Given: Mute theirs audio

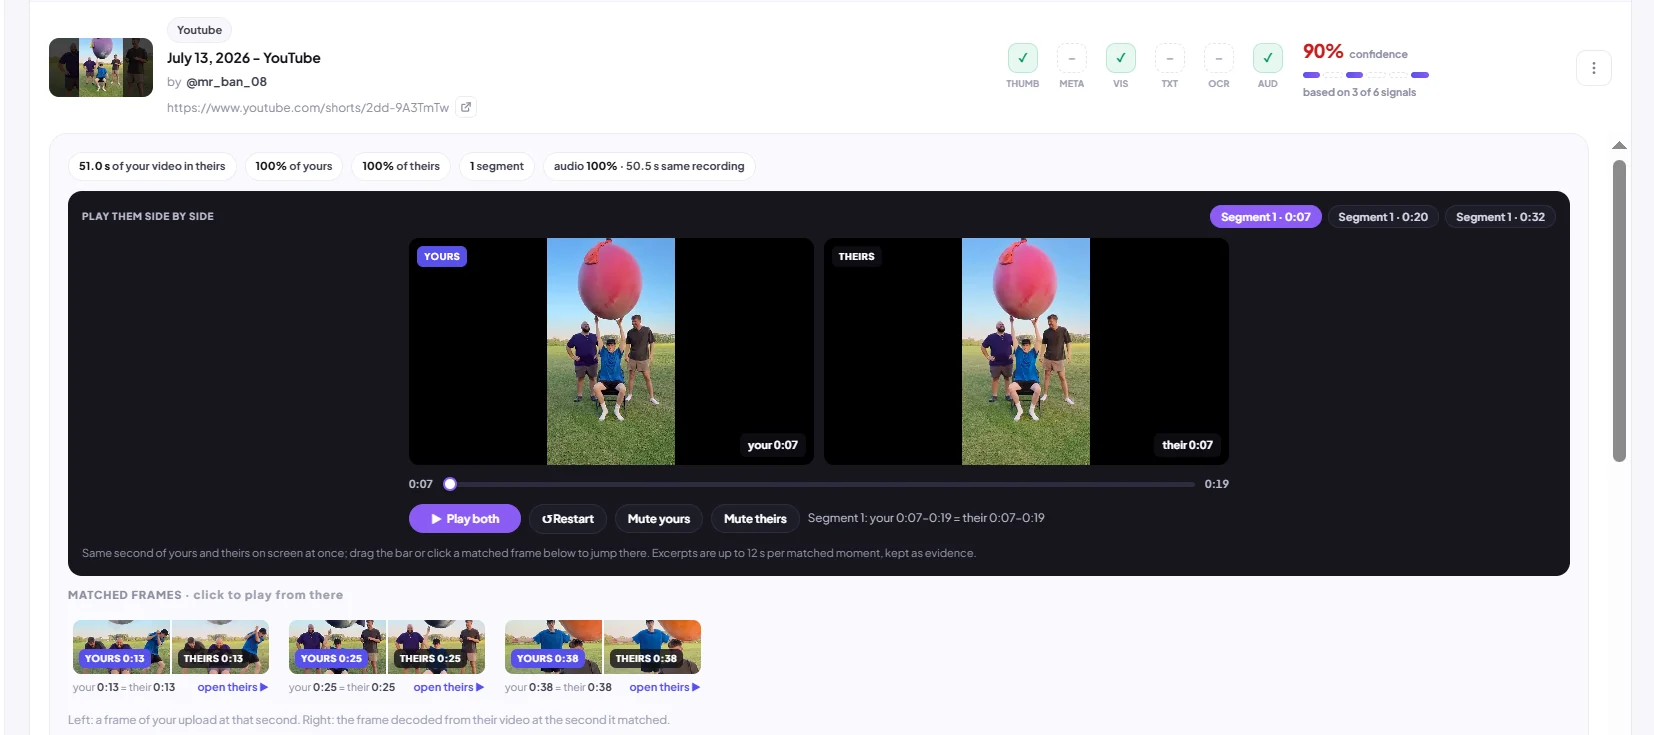Looking at the screenshot, I should 755,519.
